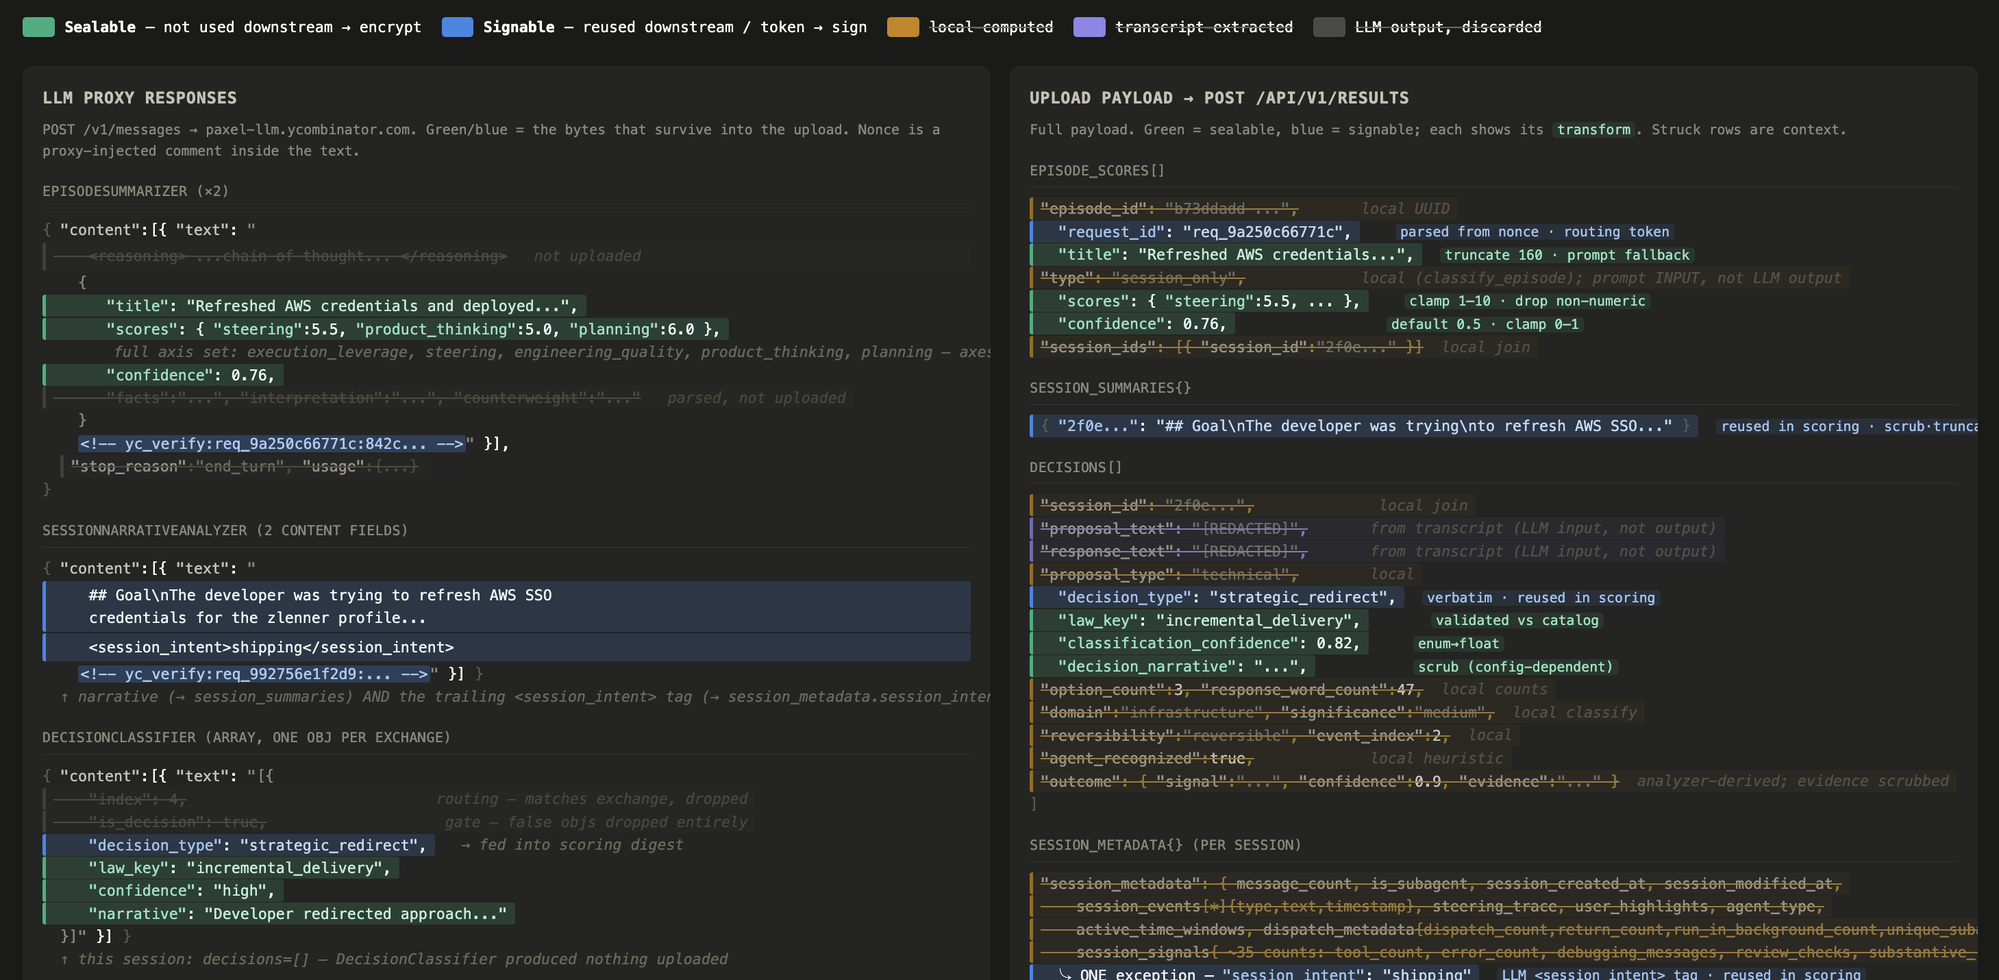Screen dimensions: 1999x980
Task: Click the orange local-computed legend swatch
Action: pos(903,27)
